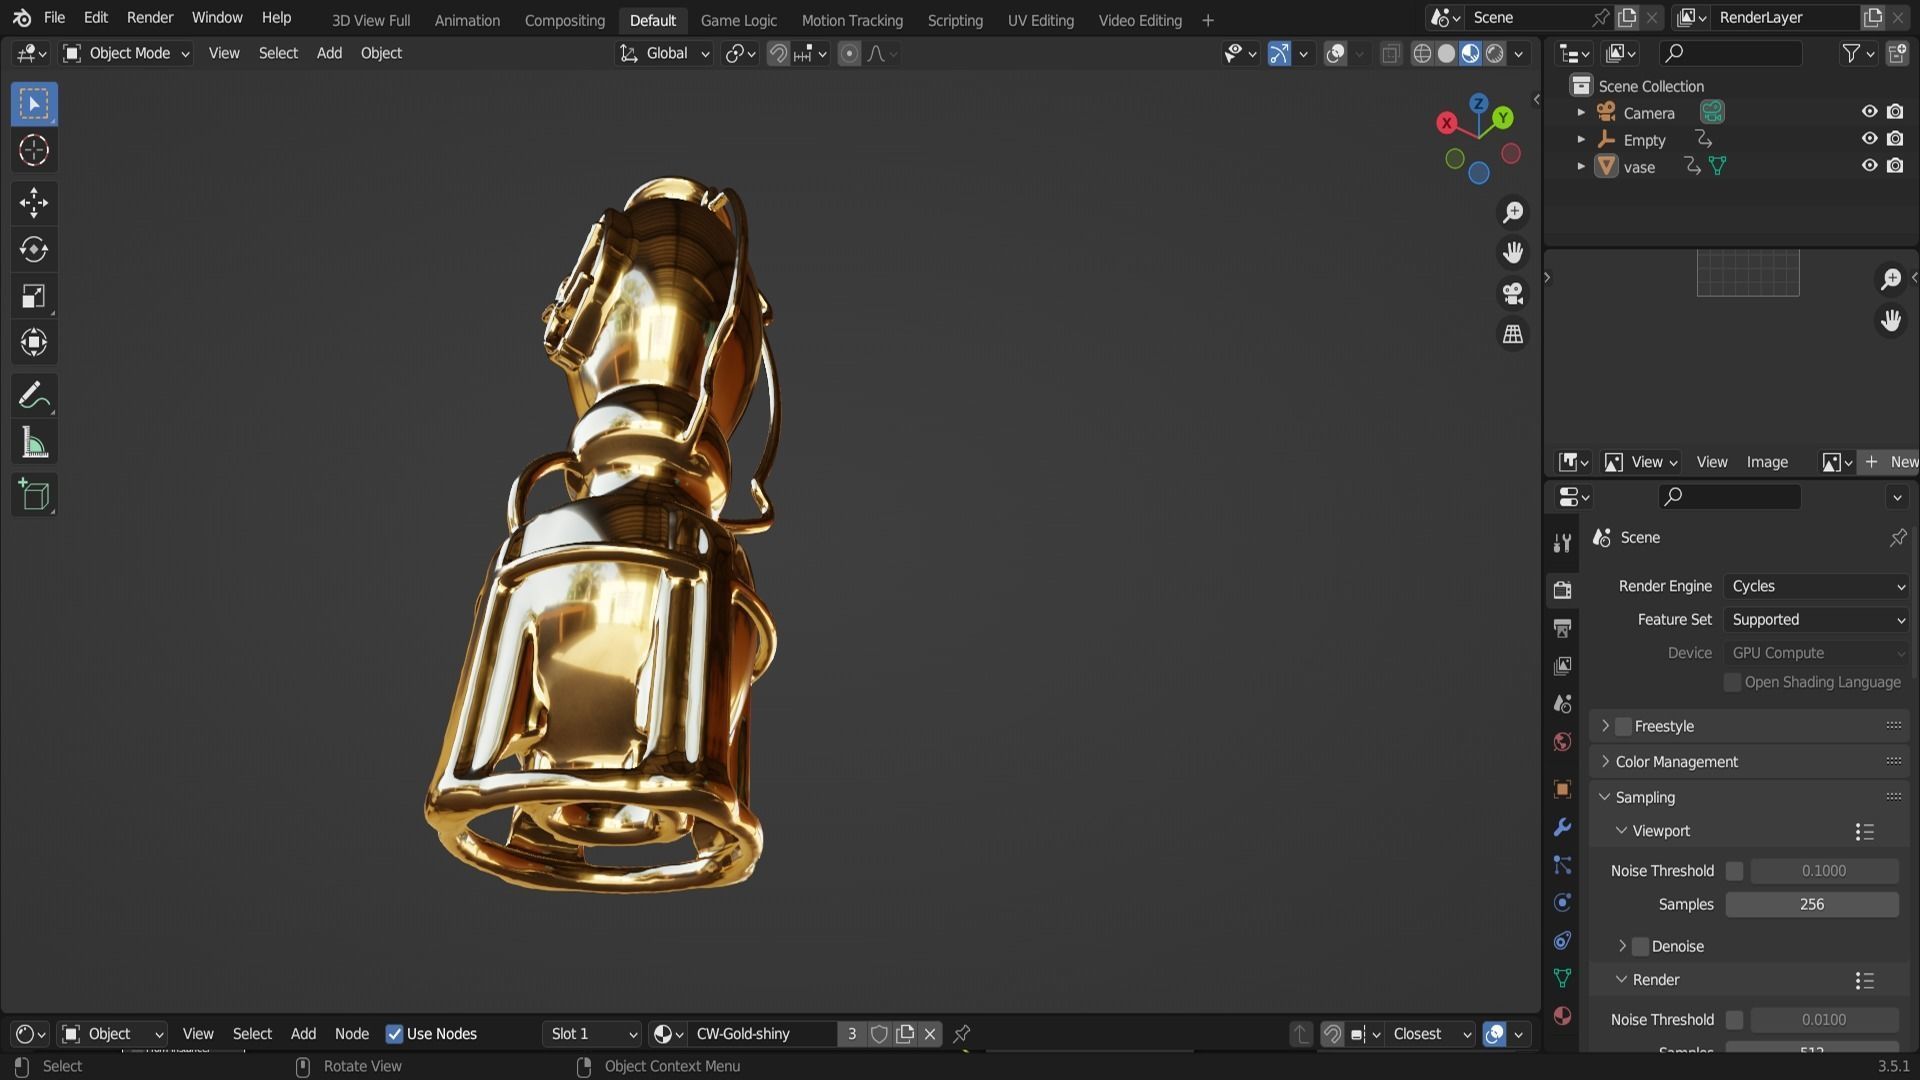Click material user count 3 button
Viewport: 1920px width, 1080px height.
coord(852,1034)
